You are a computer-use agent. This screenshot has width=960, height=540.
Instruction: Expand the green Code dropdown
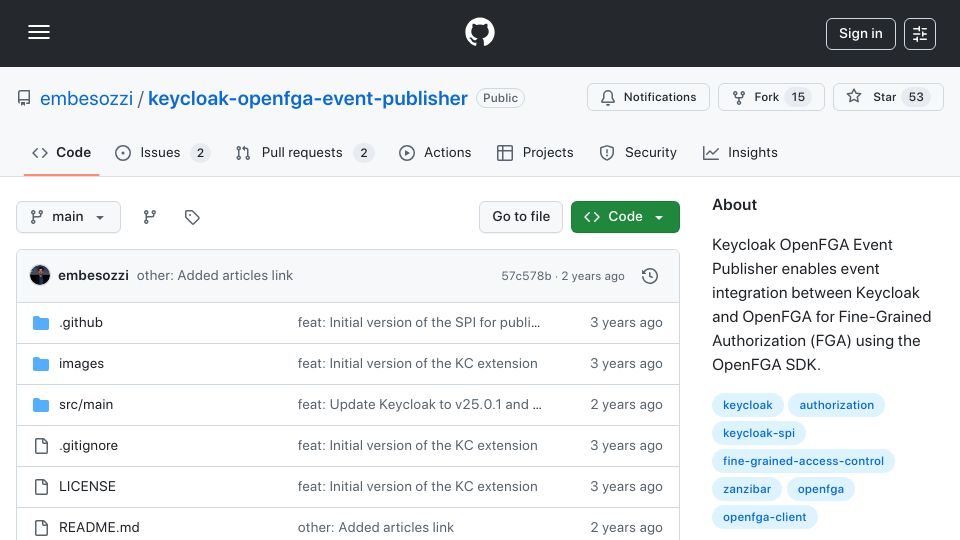pos(625,217)
